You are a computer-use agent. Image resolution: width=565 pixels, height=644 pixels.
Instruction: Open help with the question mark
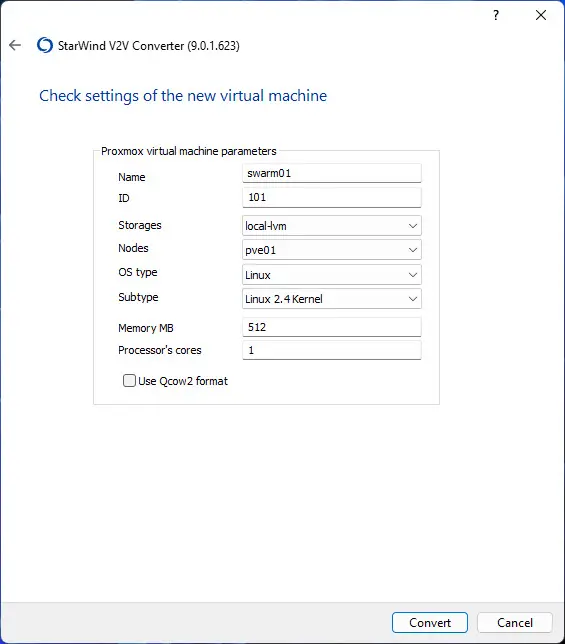(x=496, y=16)
